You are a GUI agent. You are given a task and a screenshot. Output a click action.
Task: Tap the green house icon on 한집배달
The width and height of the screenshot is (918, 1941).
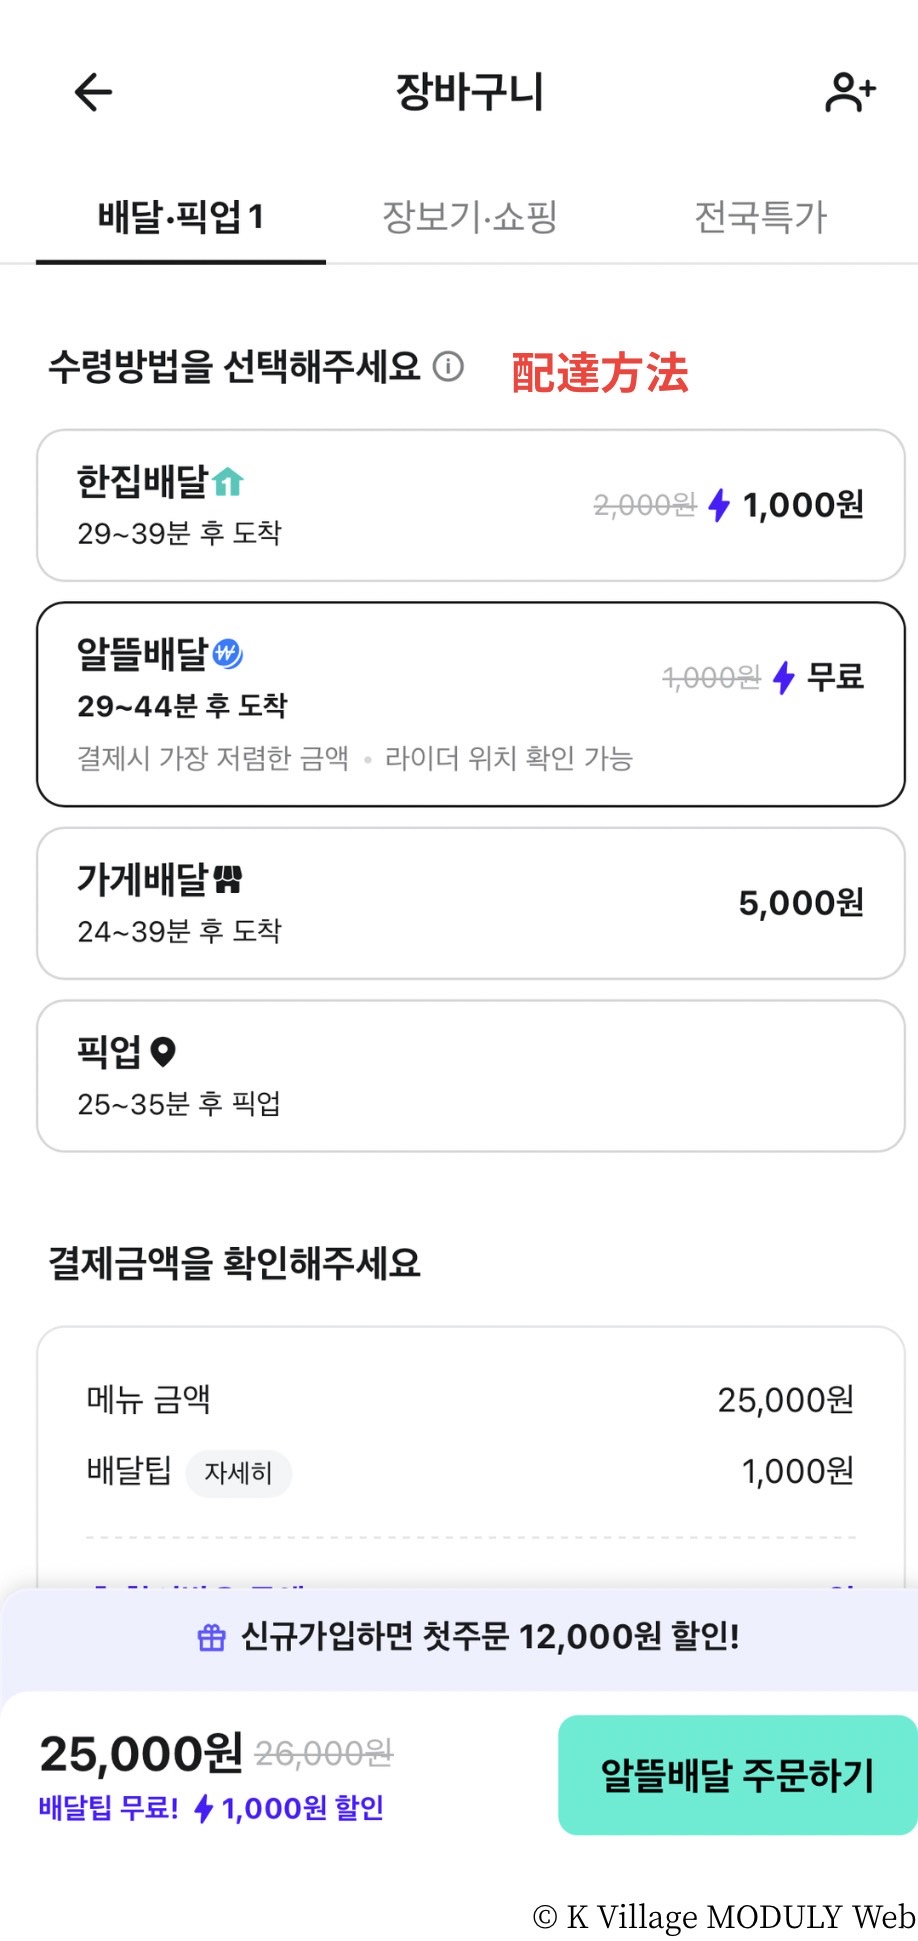click(x=228, y=482)
